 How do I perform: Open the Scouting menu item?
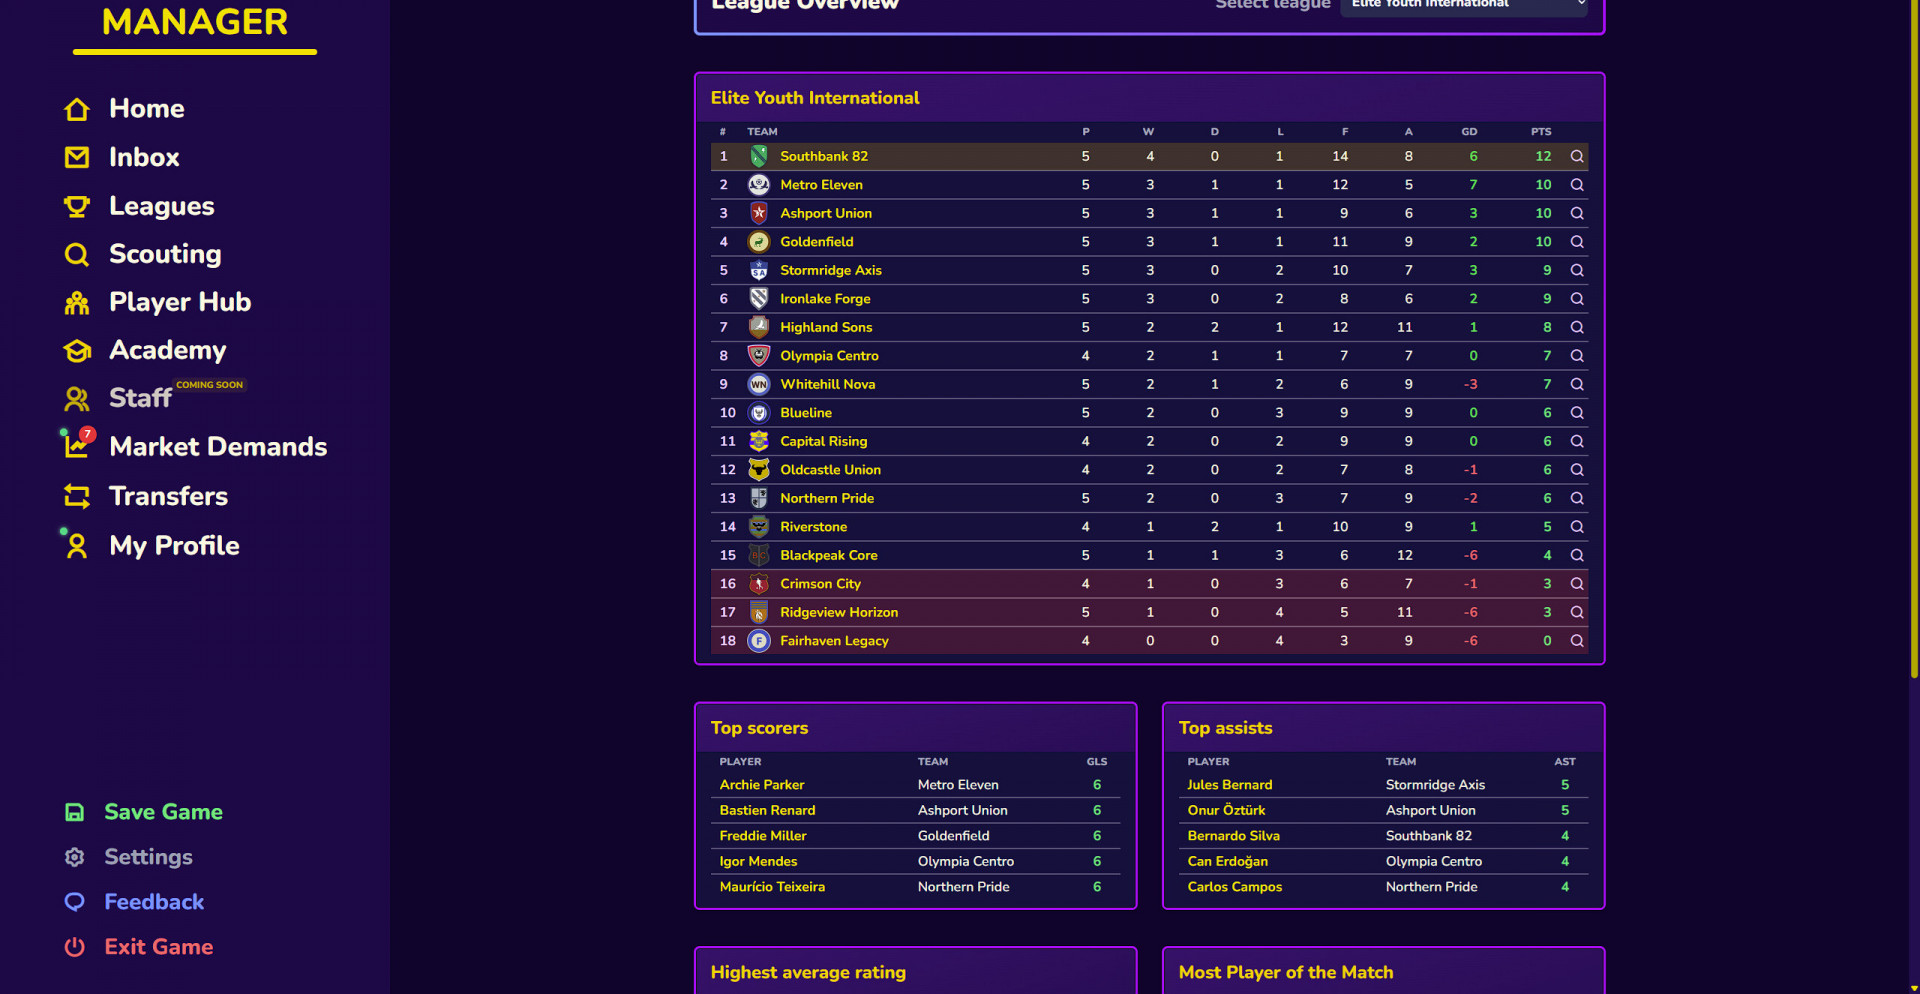pyautogui.click(x=165, y=254)
